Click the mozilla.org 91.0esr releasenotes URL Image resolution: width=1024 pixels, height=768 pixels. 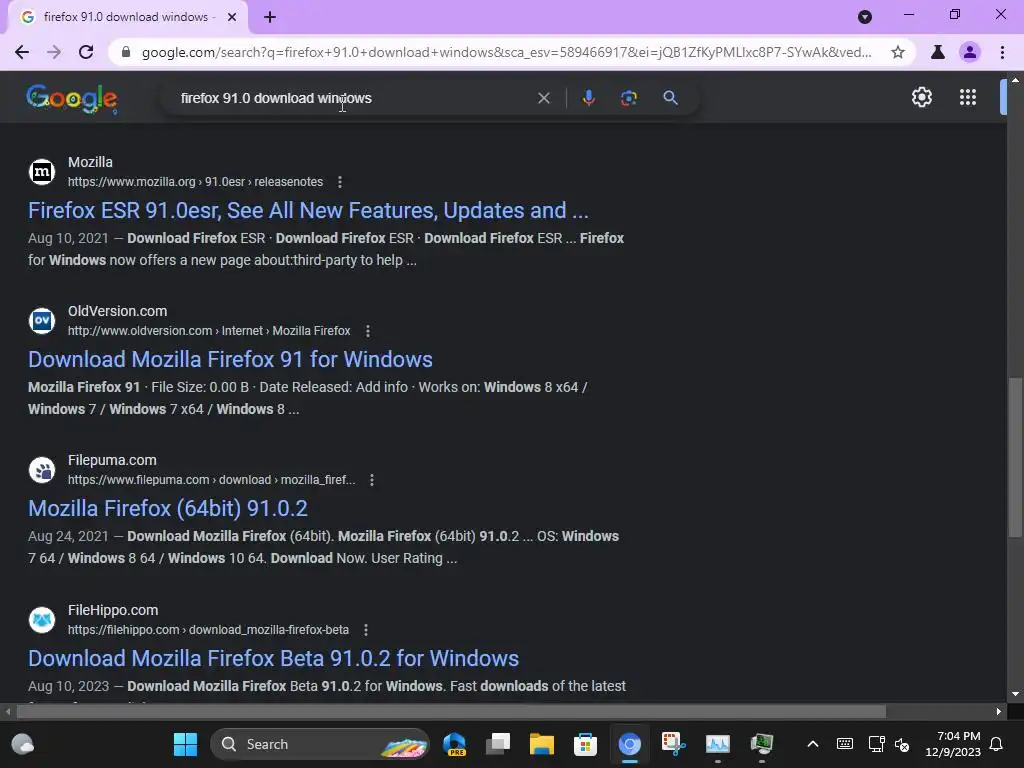195,182
